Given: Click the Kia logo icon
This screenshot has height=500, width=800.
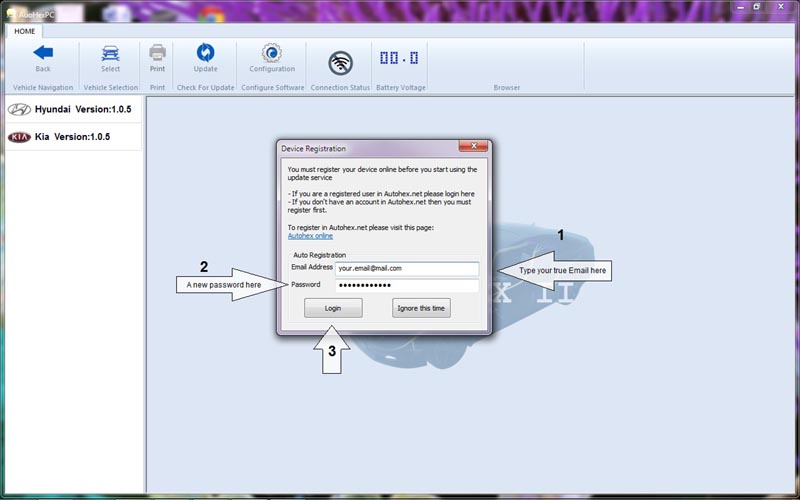Looking at the screenshot, I should coord(19,137).
